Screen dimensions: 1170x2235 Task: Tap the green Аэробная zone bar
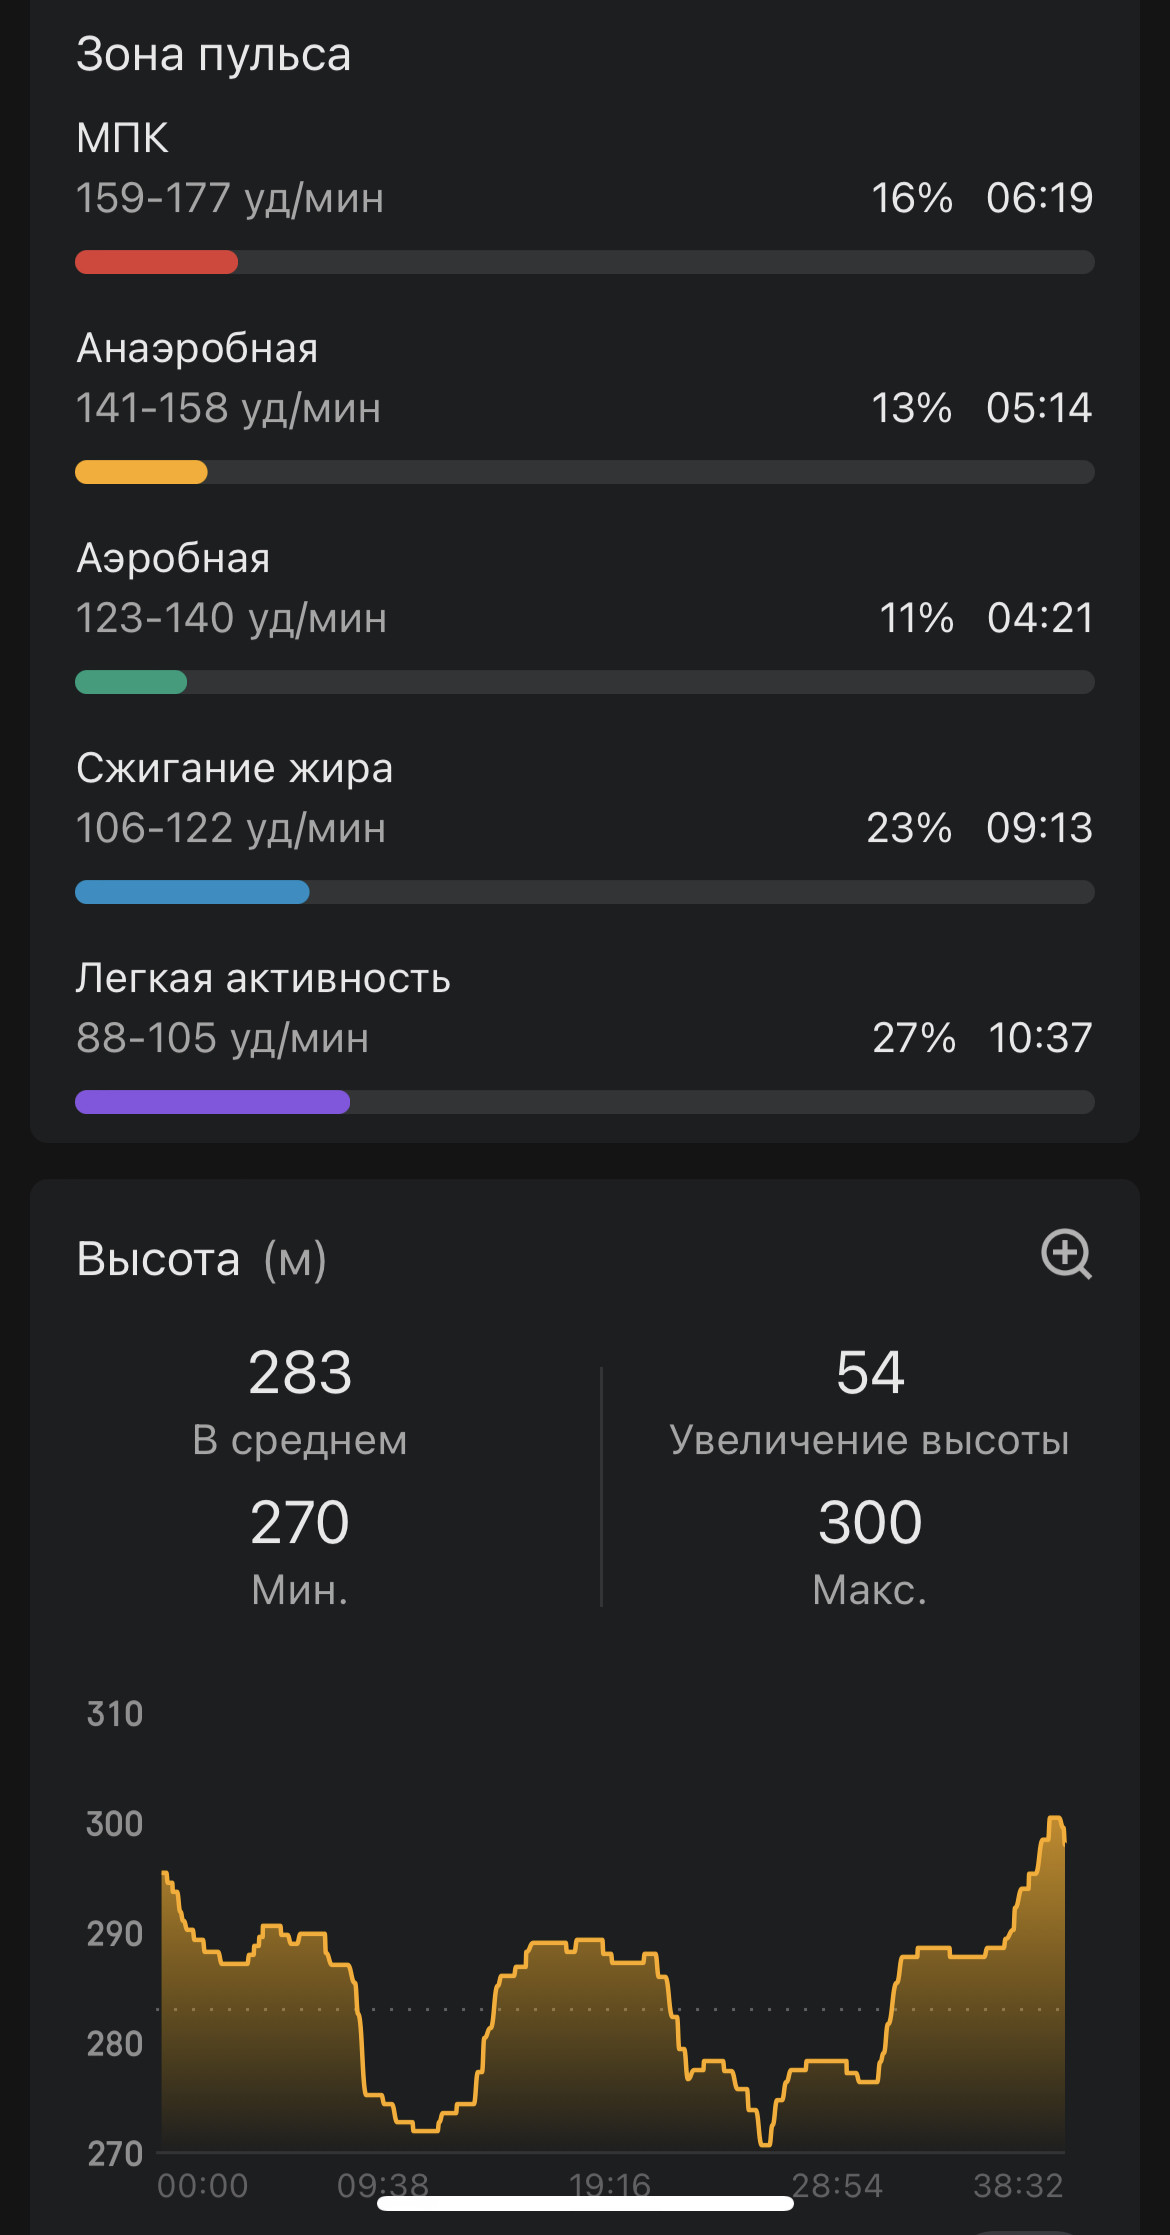tap(585, 682)
